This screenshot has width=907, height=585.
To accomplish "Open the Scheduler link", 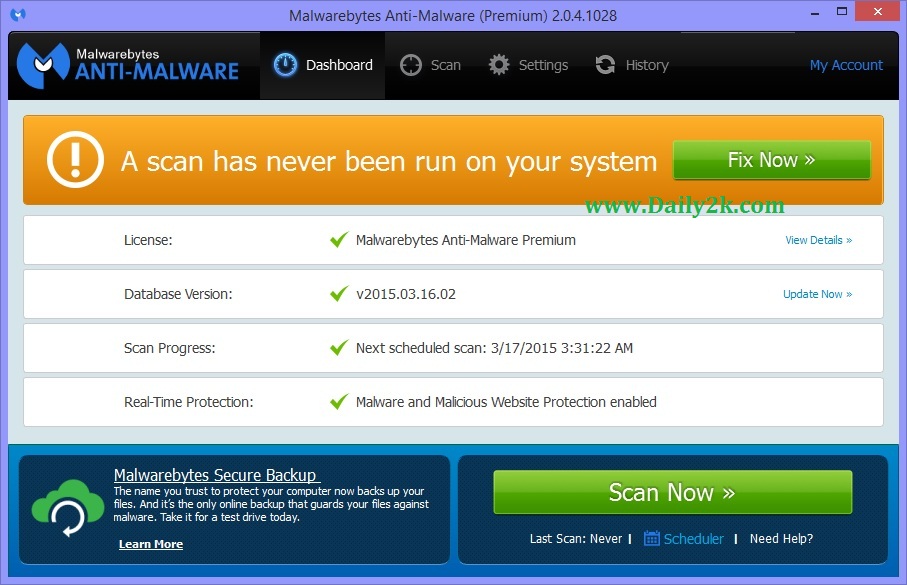I will [693, 539].
